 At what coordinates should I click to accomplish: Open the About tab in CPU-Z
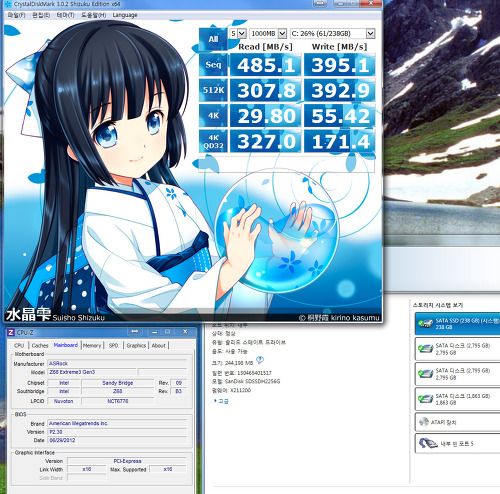point(159,345)
